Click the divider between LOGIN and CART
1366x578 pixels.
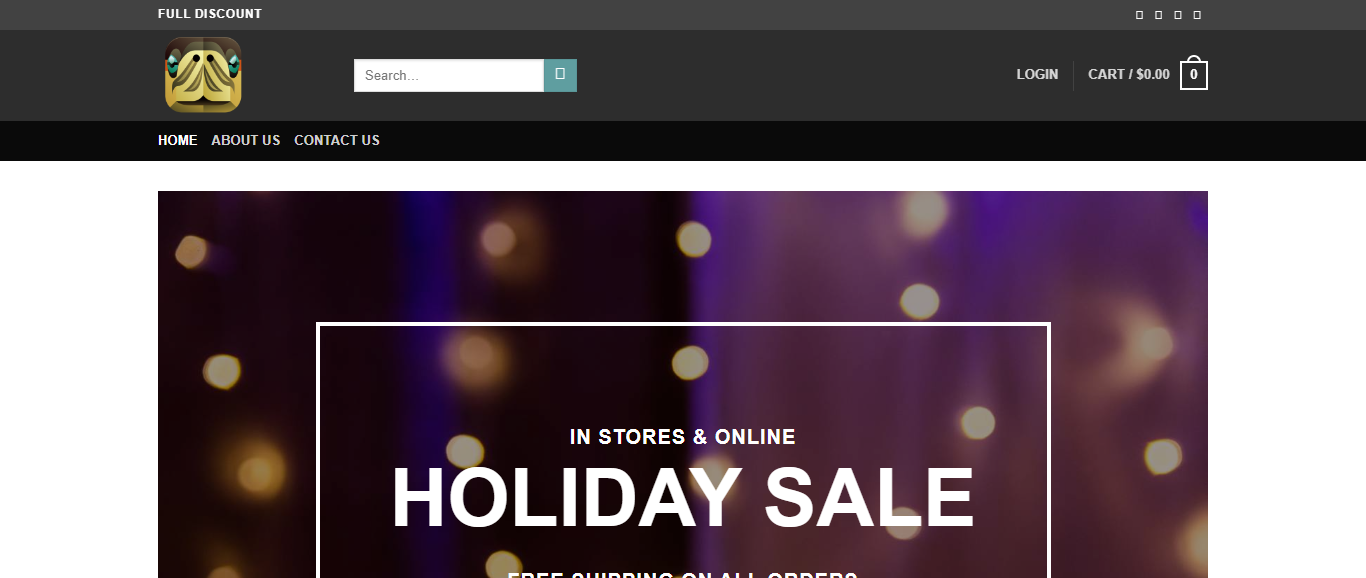1073,76
